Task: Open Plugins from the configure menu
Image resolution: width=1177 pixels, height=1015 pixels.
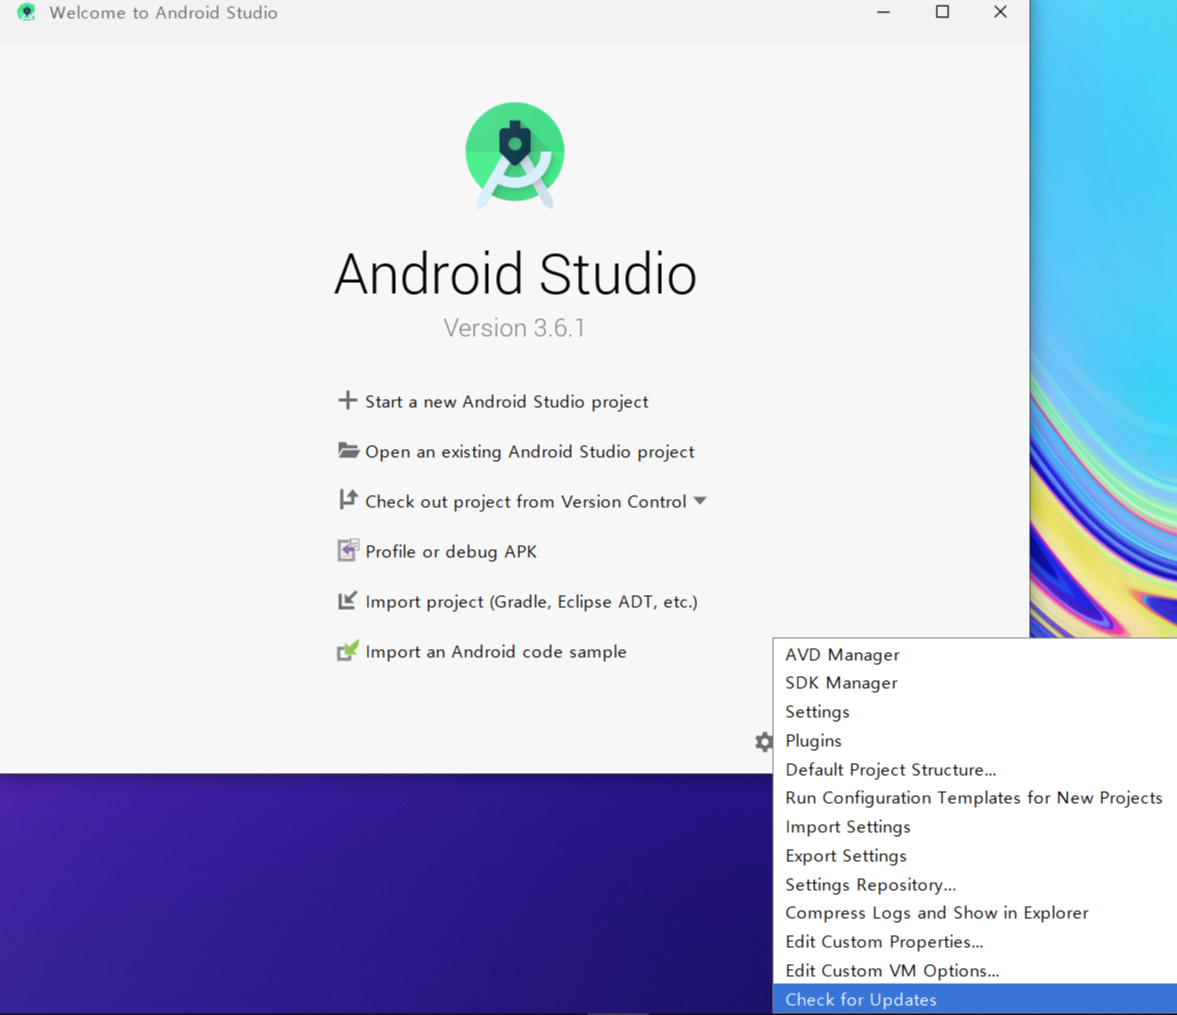Action: tap(975, 741)
